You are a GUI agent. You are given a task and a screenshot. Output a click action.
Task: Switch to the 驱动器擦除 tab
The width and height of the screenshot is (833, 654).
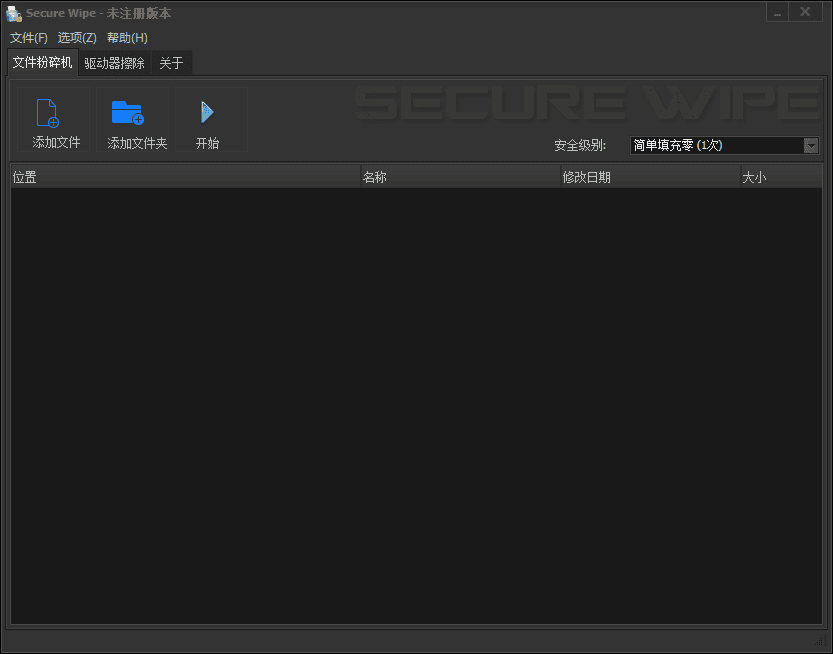tap(114, 62)
